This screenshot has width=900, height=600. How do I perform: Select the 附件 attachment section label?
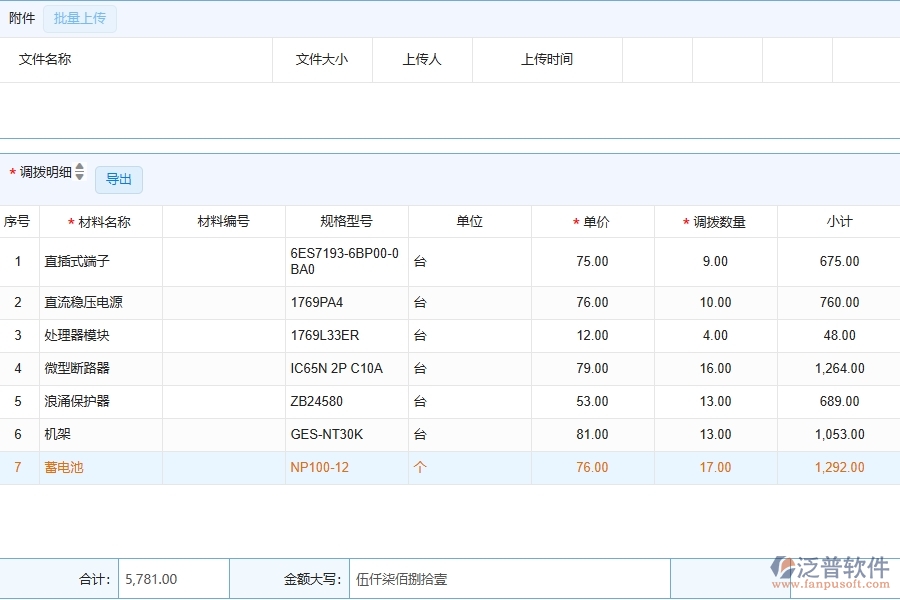pyautogui.click(x=22, y=18)
